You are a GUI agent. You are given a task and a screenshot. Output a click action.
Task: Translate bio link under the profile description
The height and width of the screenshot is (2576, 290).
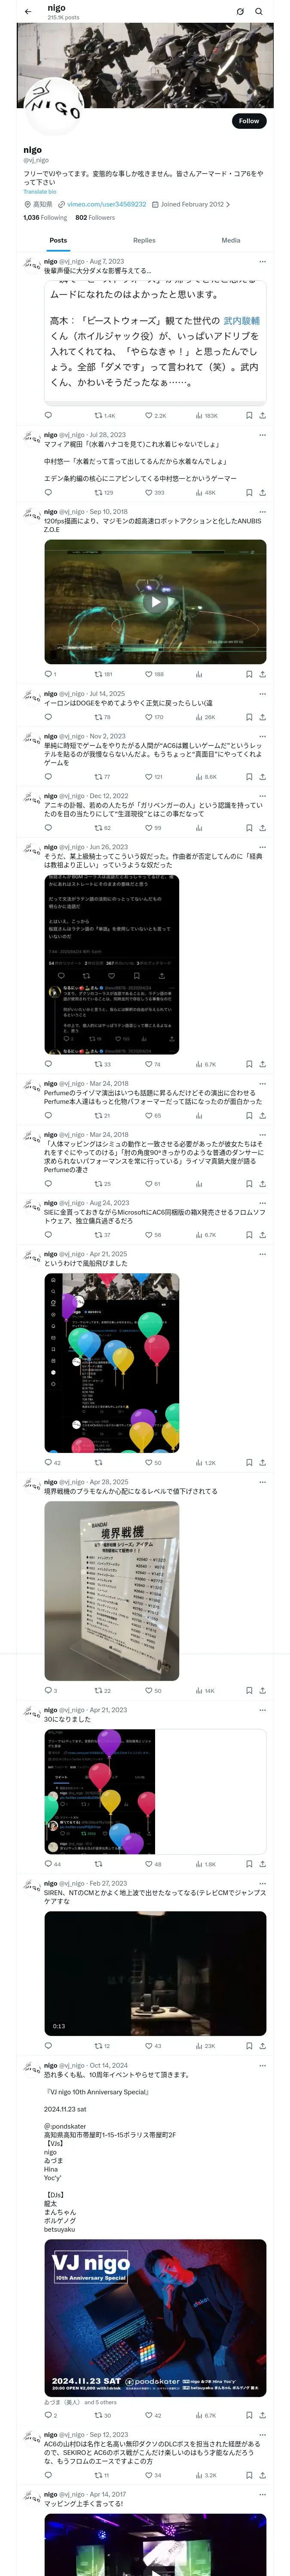click(x=40, y=191)
